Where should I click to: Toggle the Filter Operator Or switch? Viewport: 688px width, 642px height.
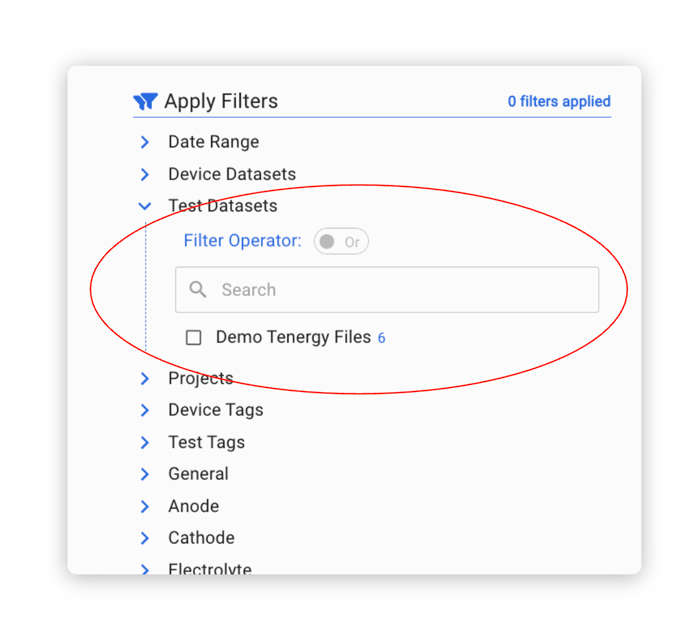(340, 242)
